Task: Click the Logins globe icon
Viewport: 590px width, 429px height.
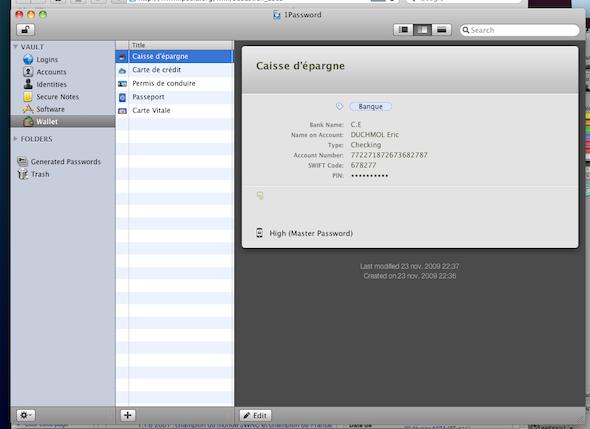Action: coord(28,59)
